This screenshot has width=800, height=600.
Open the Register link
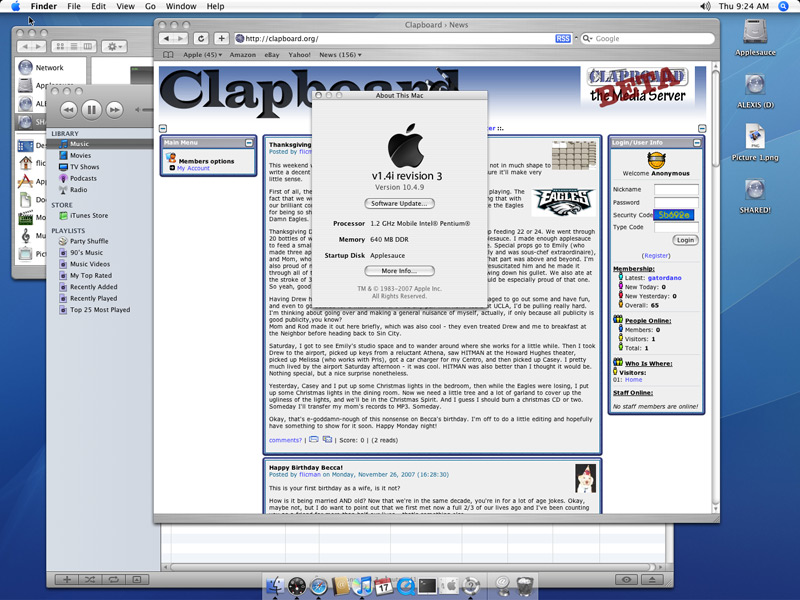click(656, 256)
